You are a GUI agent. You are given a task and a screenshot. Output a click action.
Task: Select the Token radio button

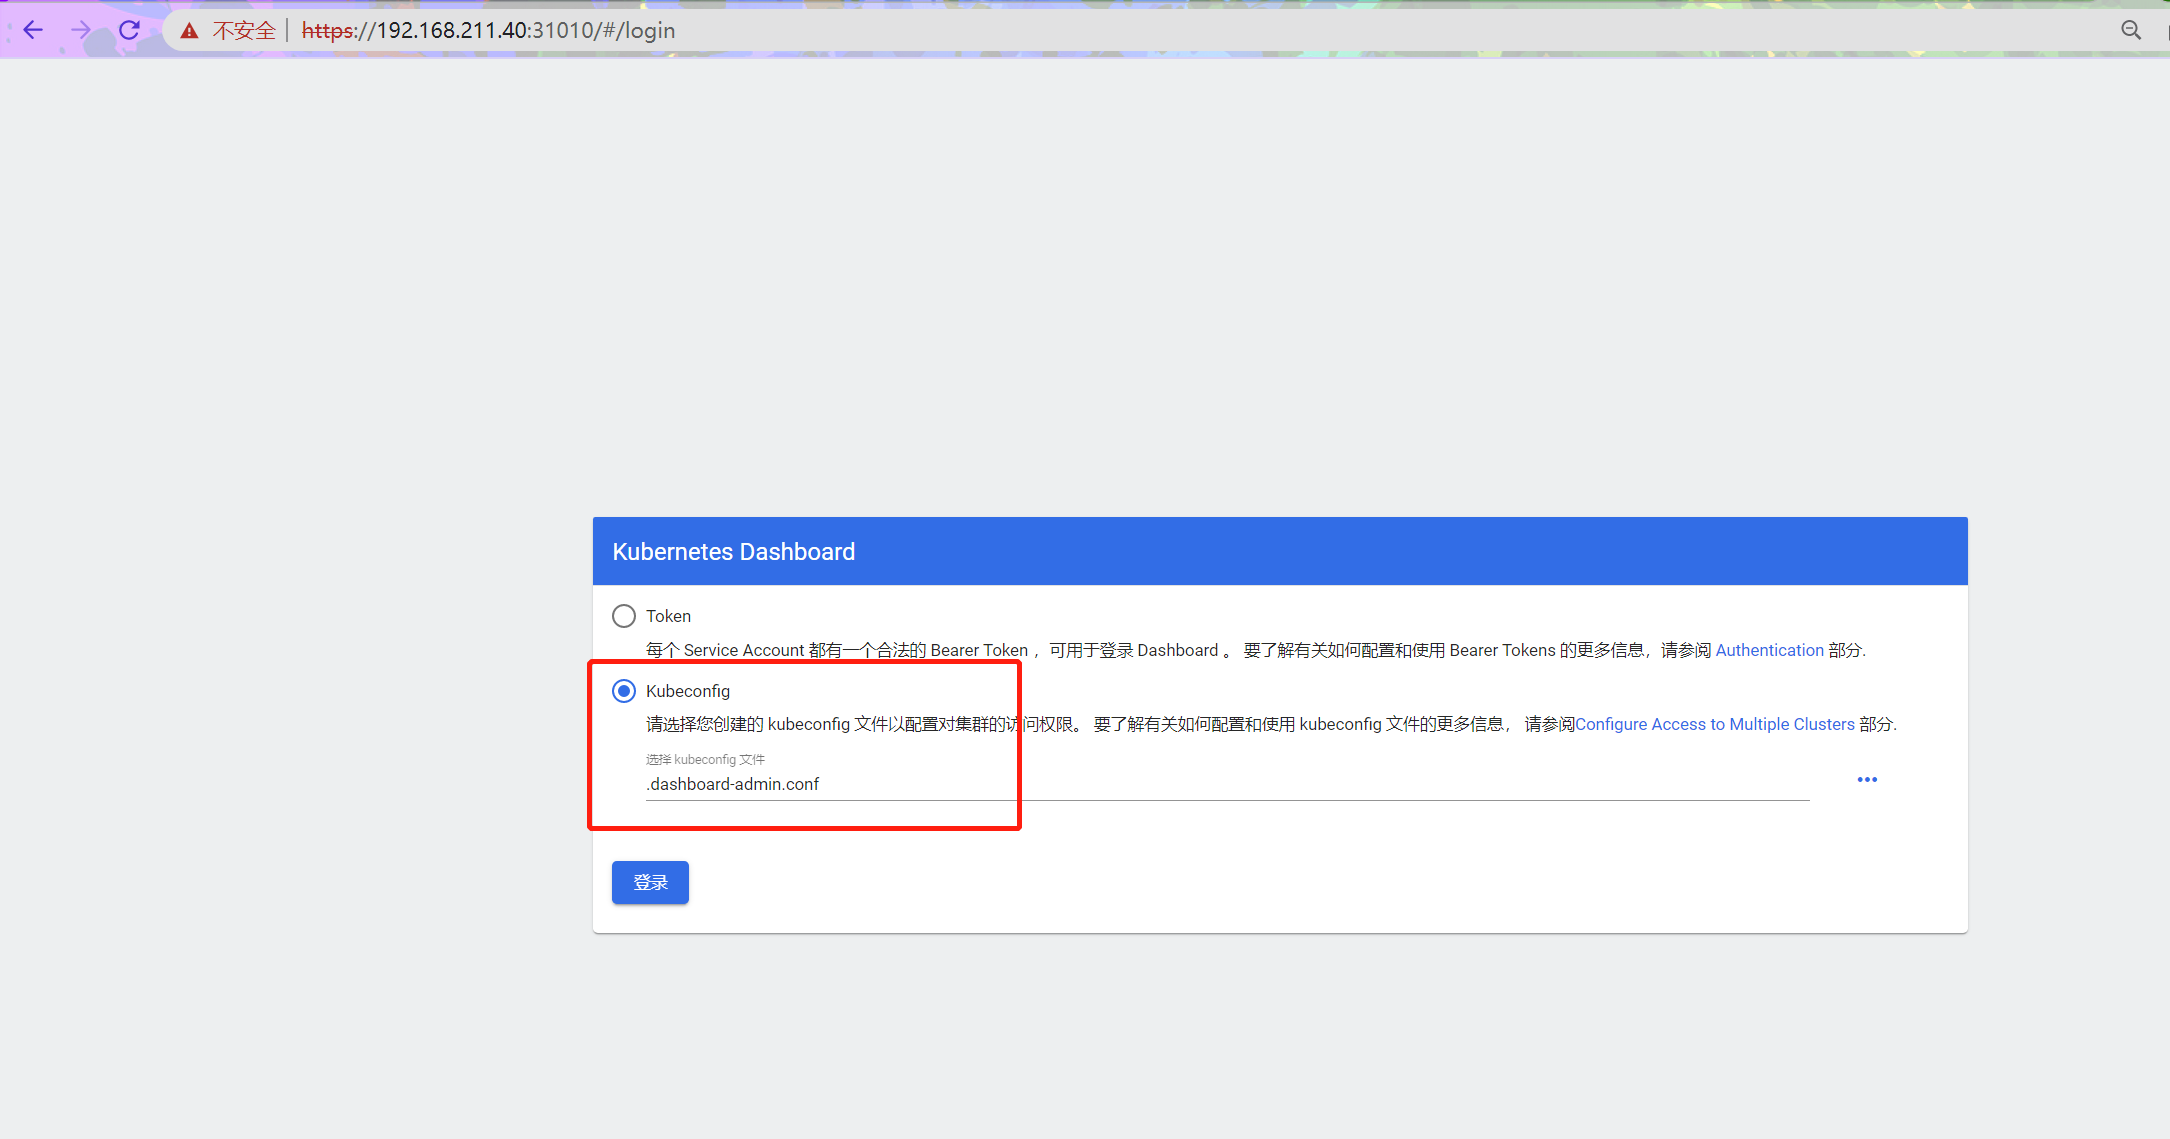click(x=624, y=616)
